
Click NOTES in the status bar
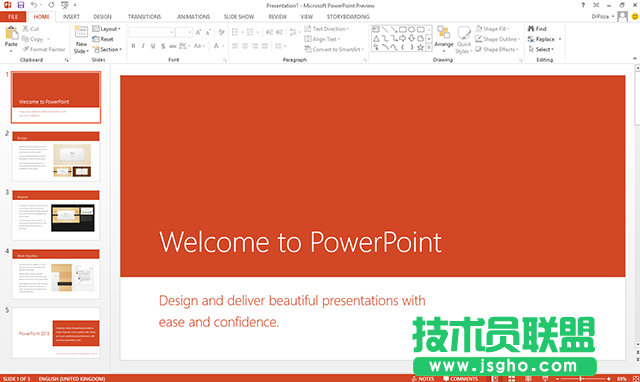pyautogui.click(x=423, y=379)
